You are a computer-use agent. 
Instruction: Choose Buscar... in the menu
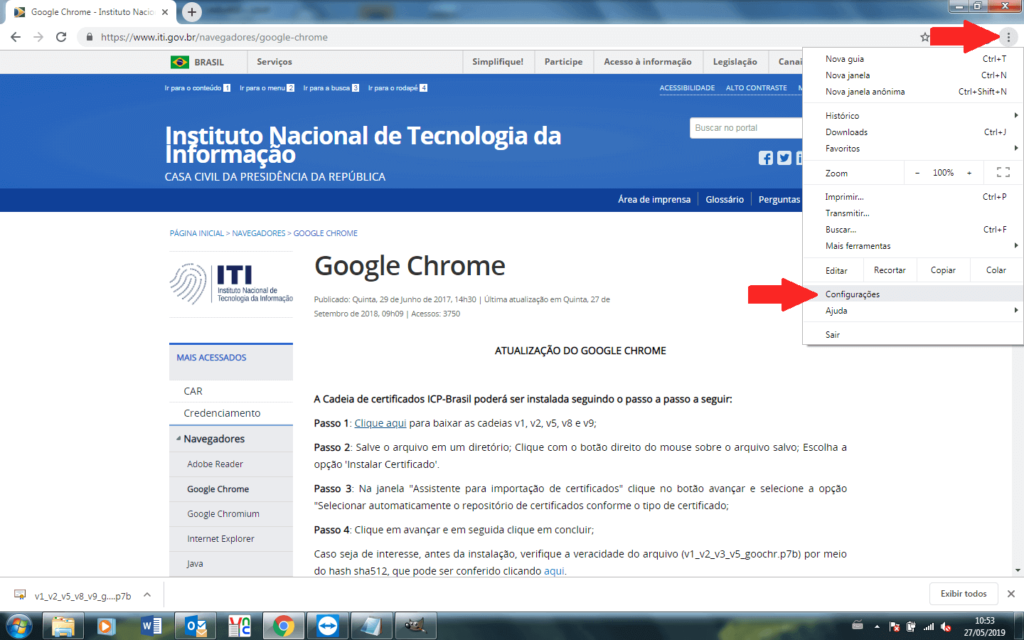coord(913,229)
